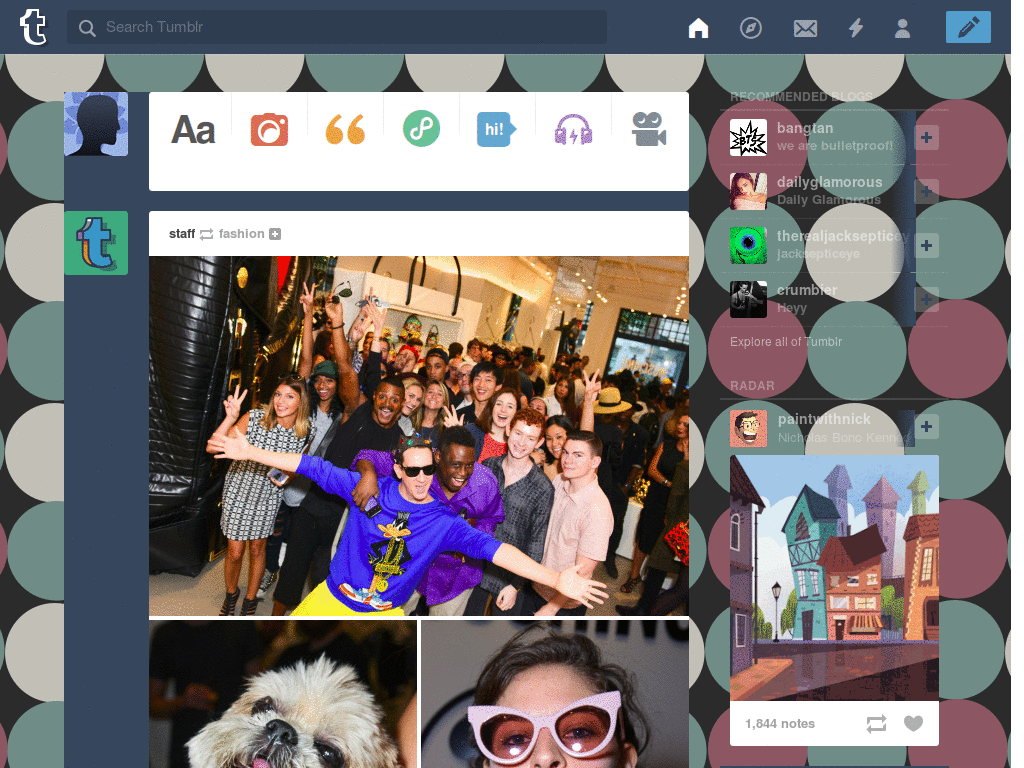Open therealjacksepticeye blog name
The height and width of the screenshot is (768, 1024).
842,236
